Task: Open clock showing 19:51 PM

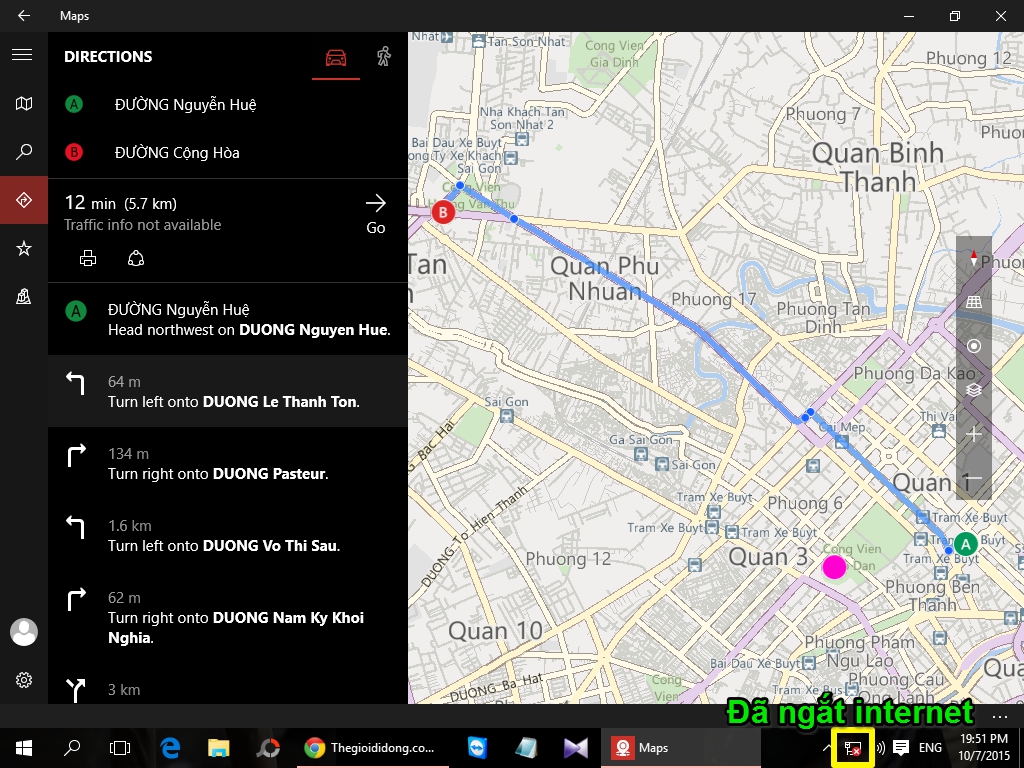Action: 984,747
